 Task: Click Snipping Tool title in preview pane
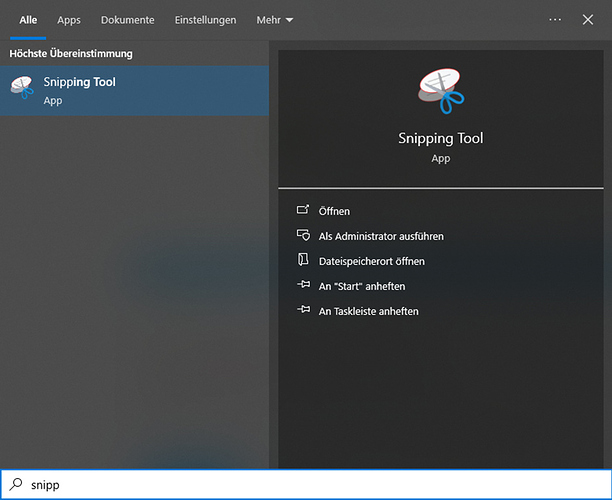pos(441,138)
